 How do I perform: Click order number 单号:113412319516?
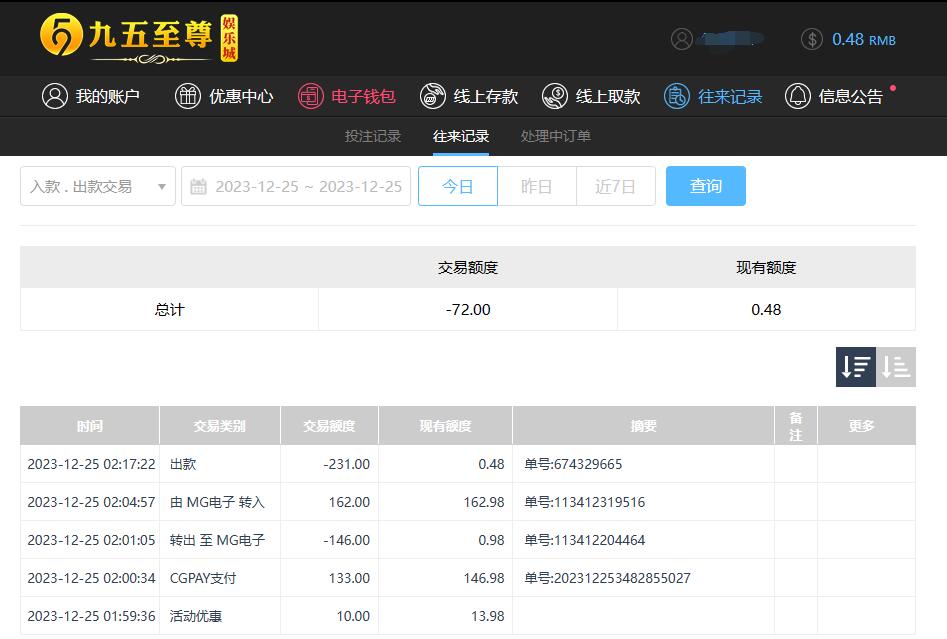[585, 502]
